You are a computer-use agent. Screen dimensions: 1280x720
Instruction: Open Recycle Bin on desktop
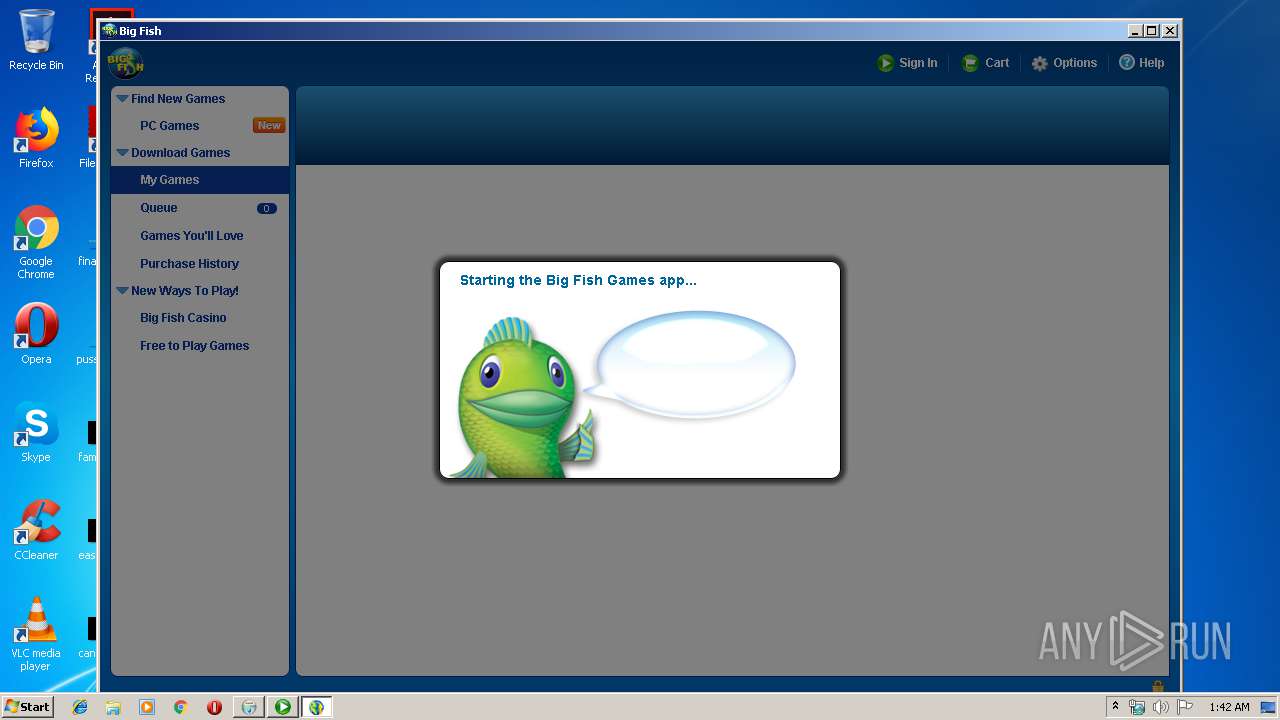36,40
